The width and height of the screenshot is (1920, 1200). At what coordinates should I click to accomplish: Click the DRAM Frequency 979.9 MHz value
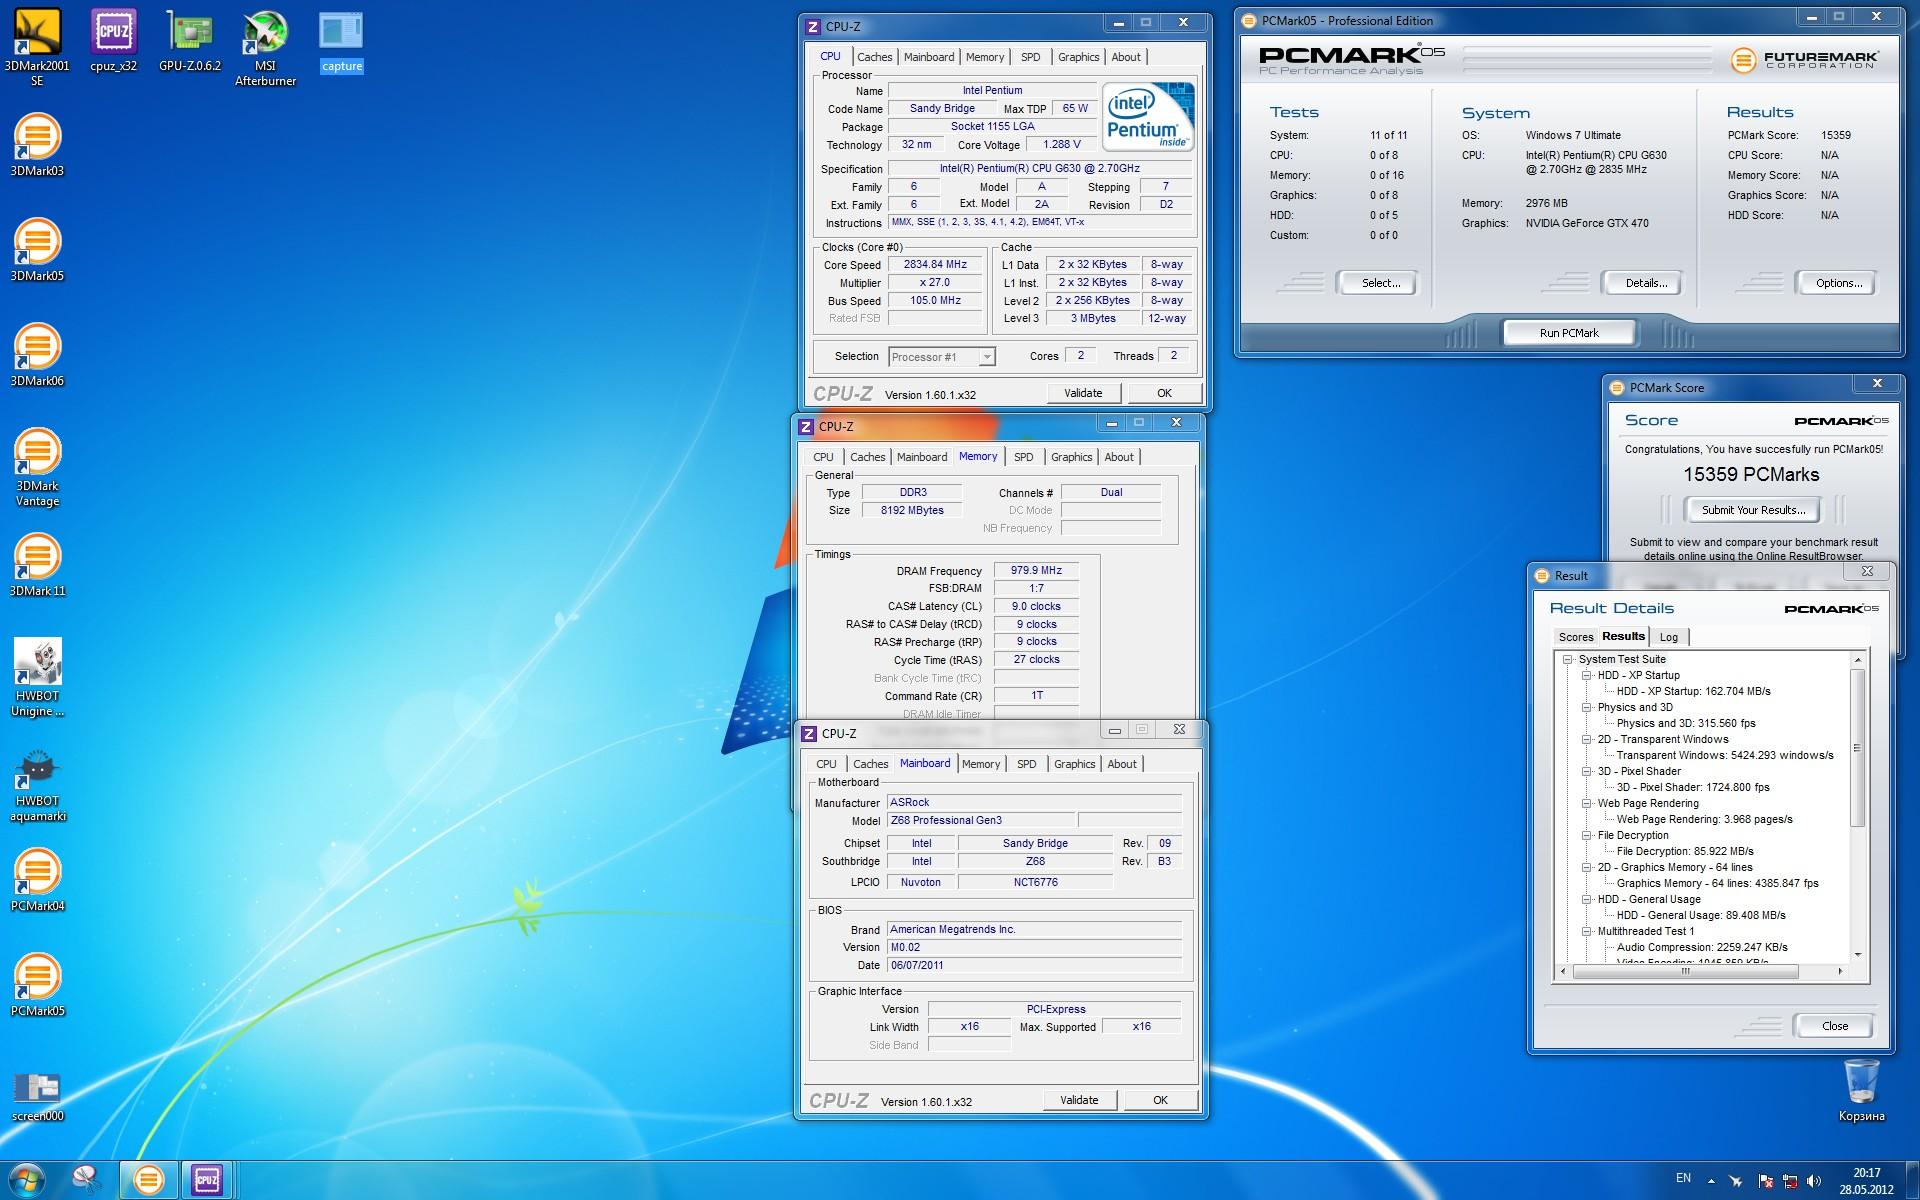pyautogui.click(x=1036, y=571)
